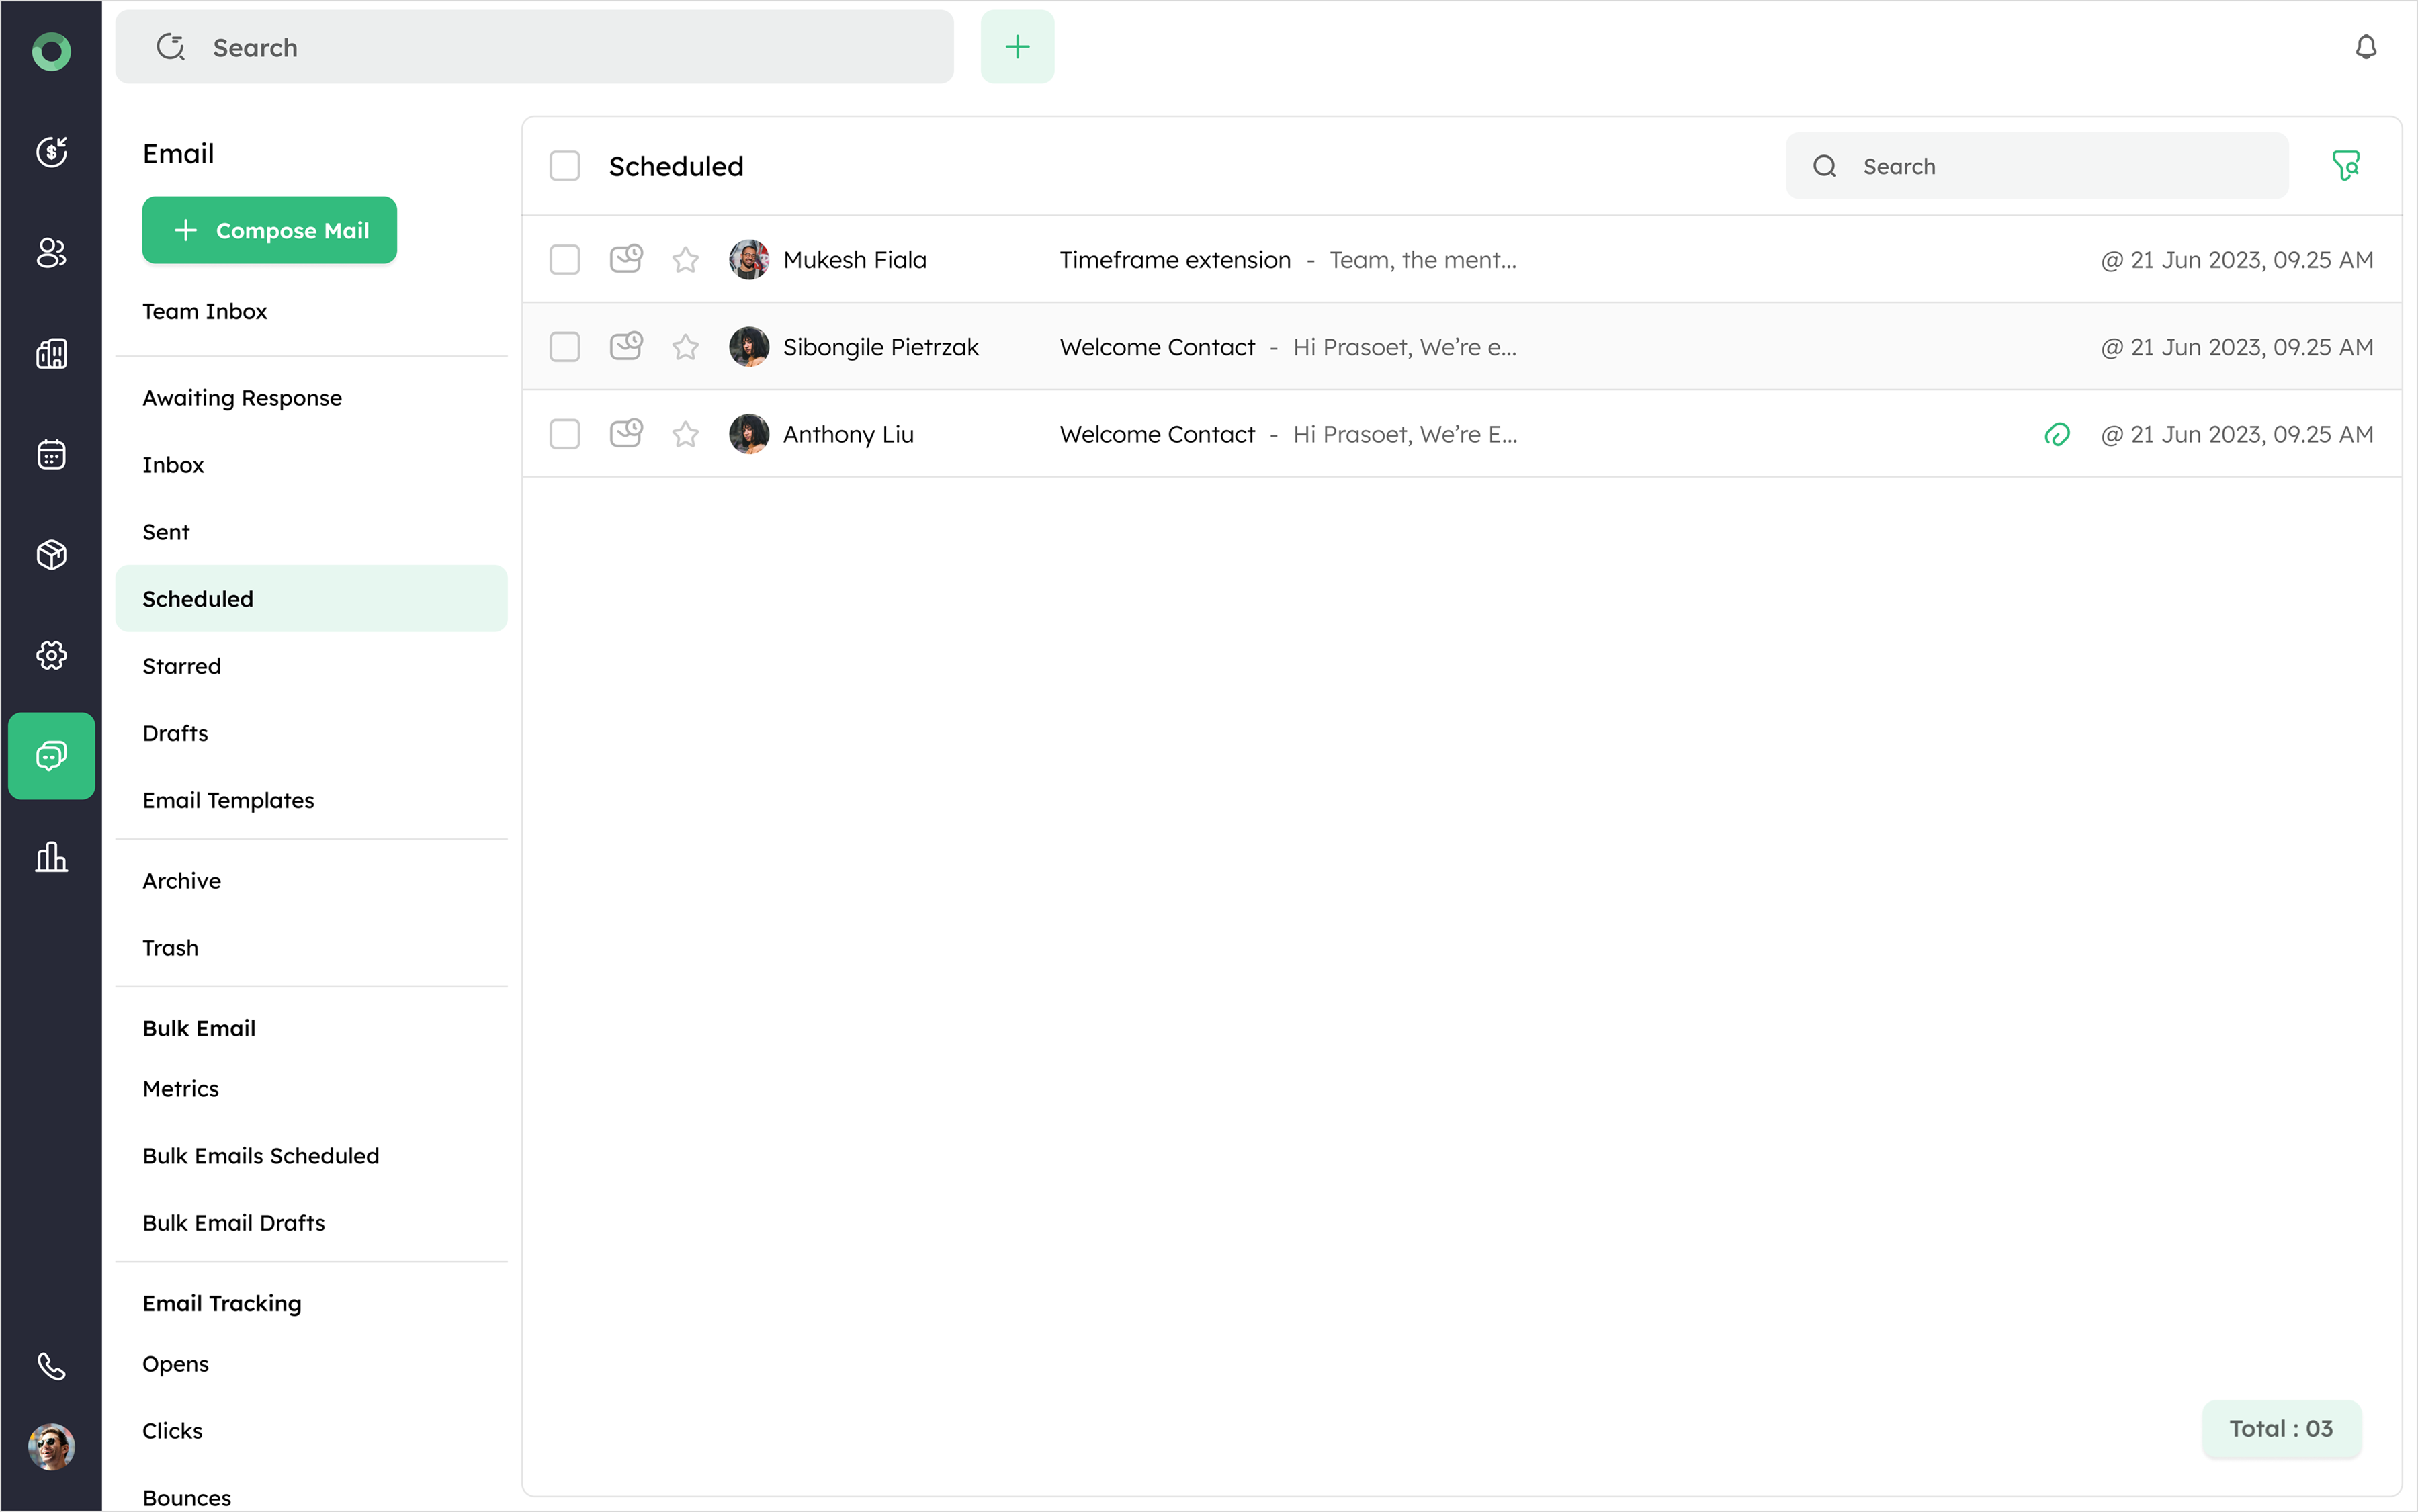Go to the Inbox folder
The height and width of the screenshot is (1512, 2418).
click(x=173, y=465)
